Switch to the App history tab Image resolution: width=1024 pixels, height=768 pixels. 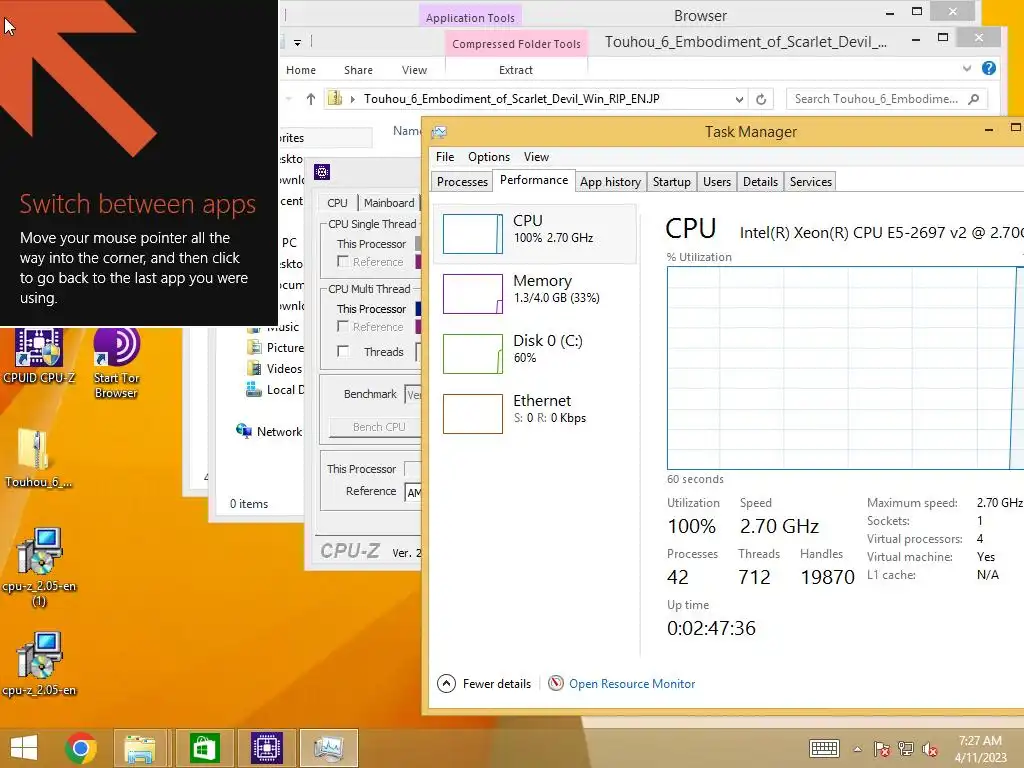(610, 182)
